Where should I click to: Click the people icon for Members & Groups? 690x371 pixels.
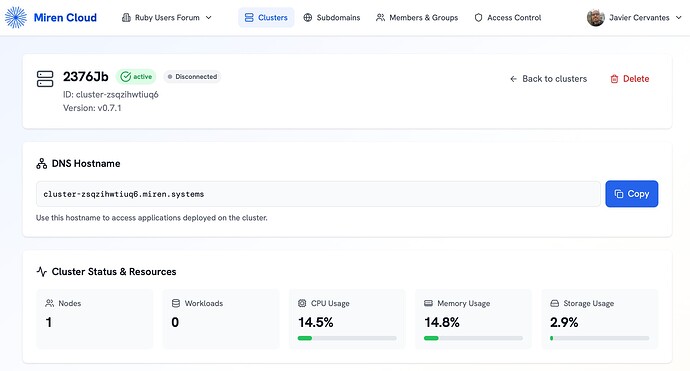coord(380,18)
